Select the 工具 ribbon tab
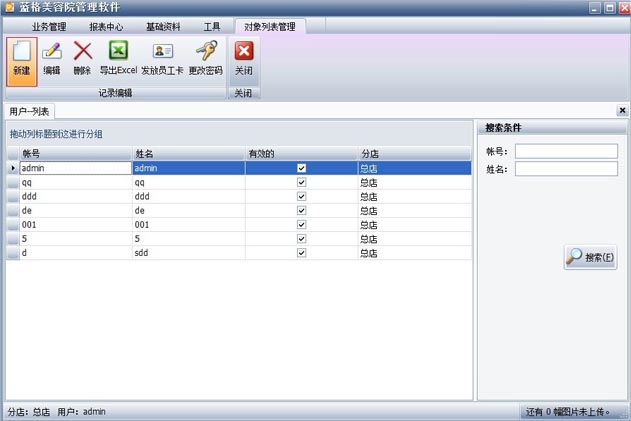Screen dimensions: 631x421 click(212, 26)
